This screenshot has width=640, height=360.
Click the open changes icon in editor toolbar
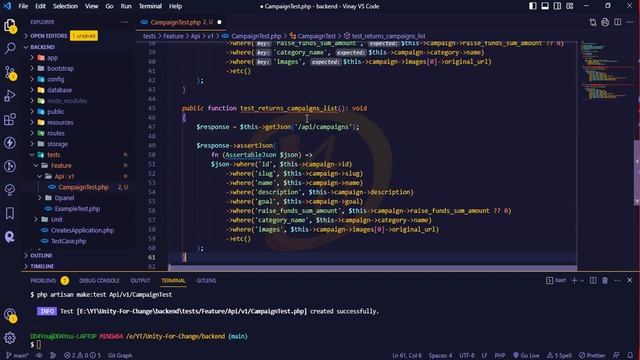tap(593, 22)
